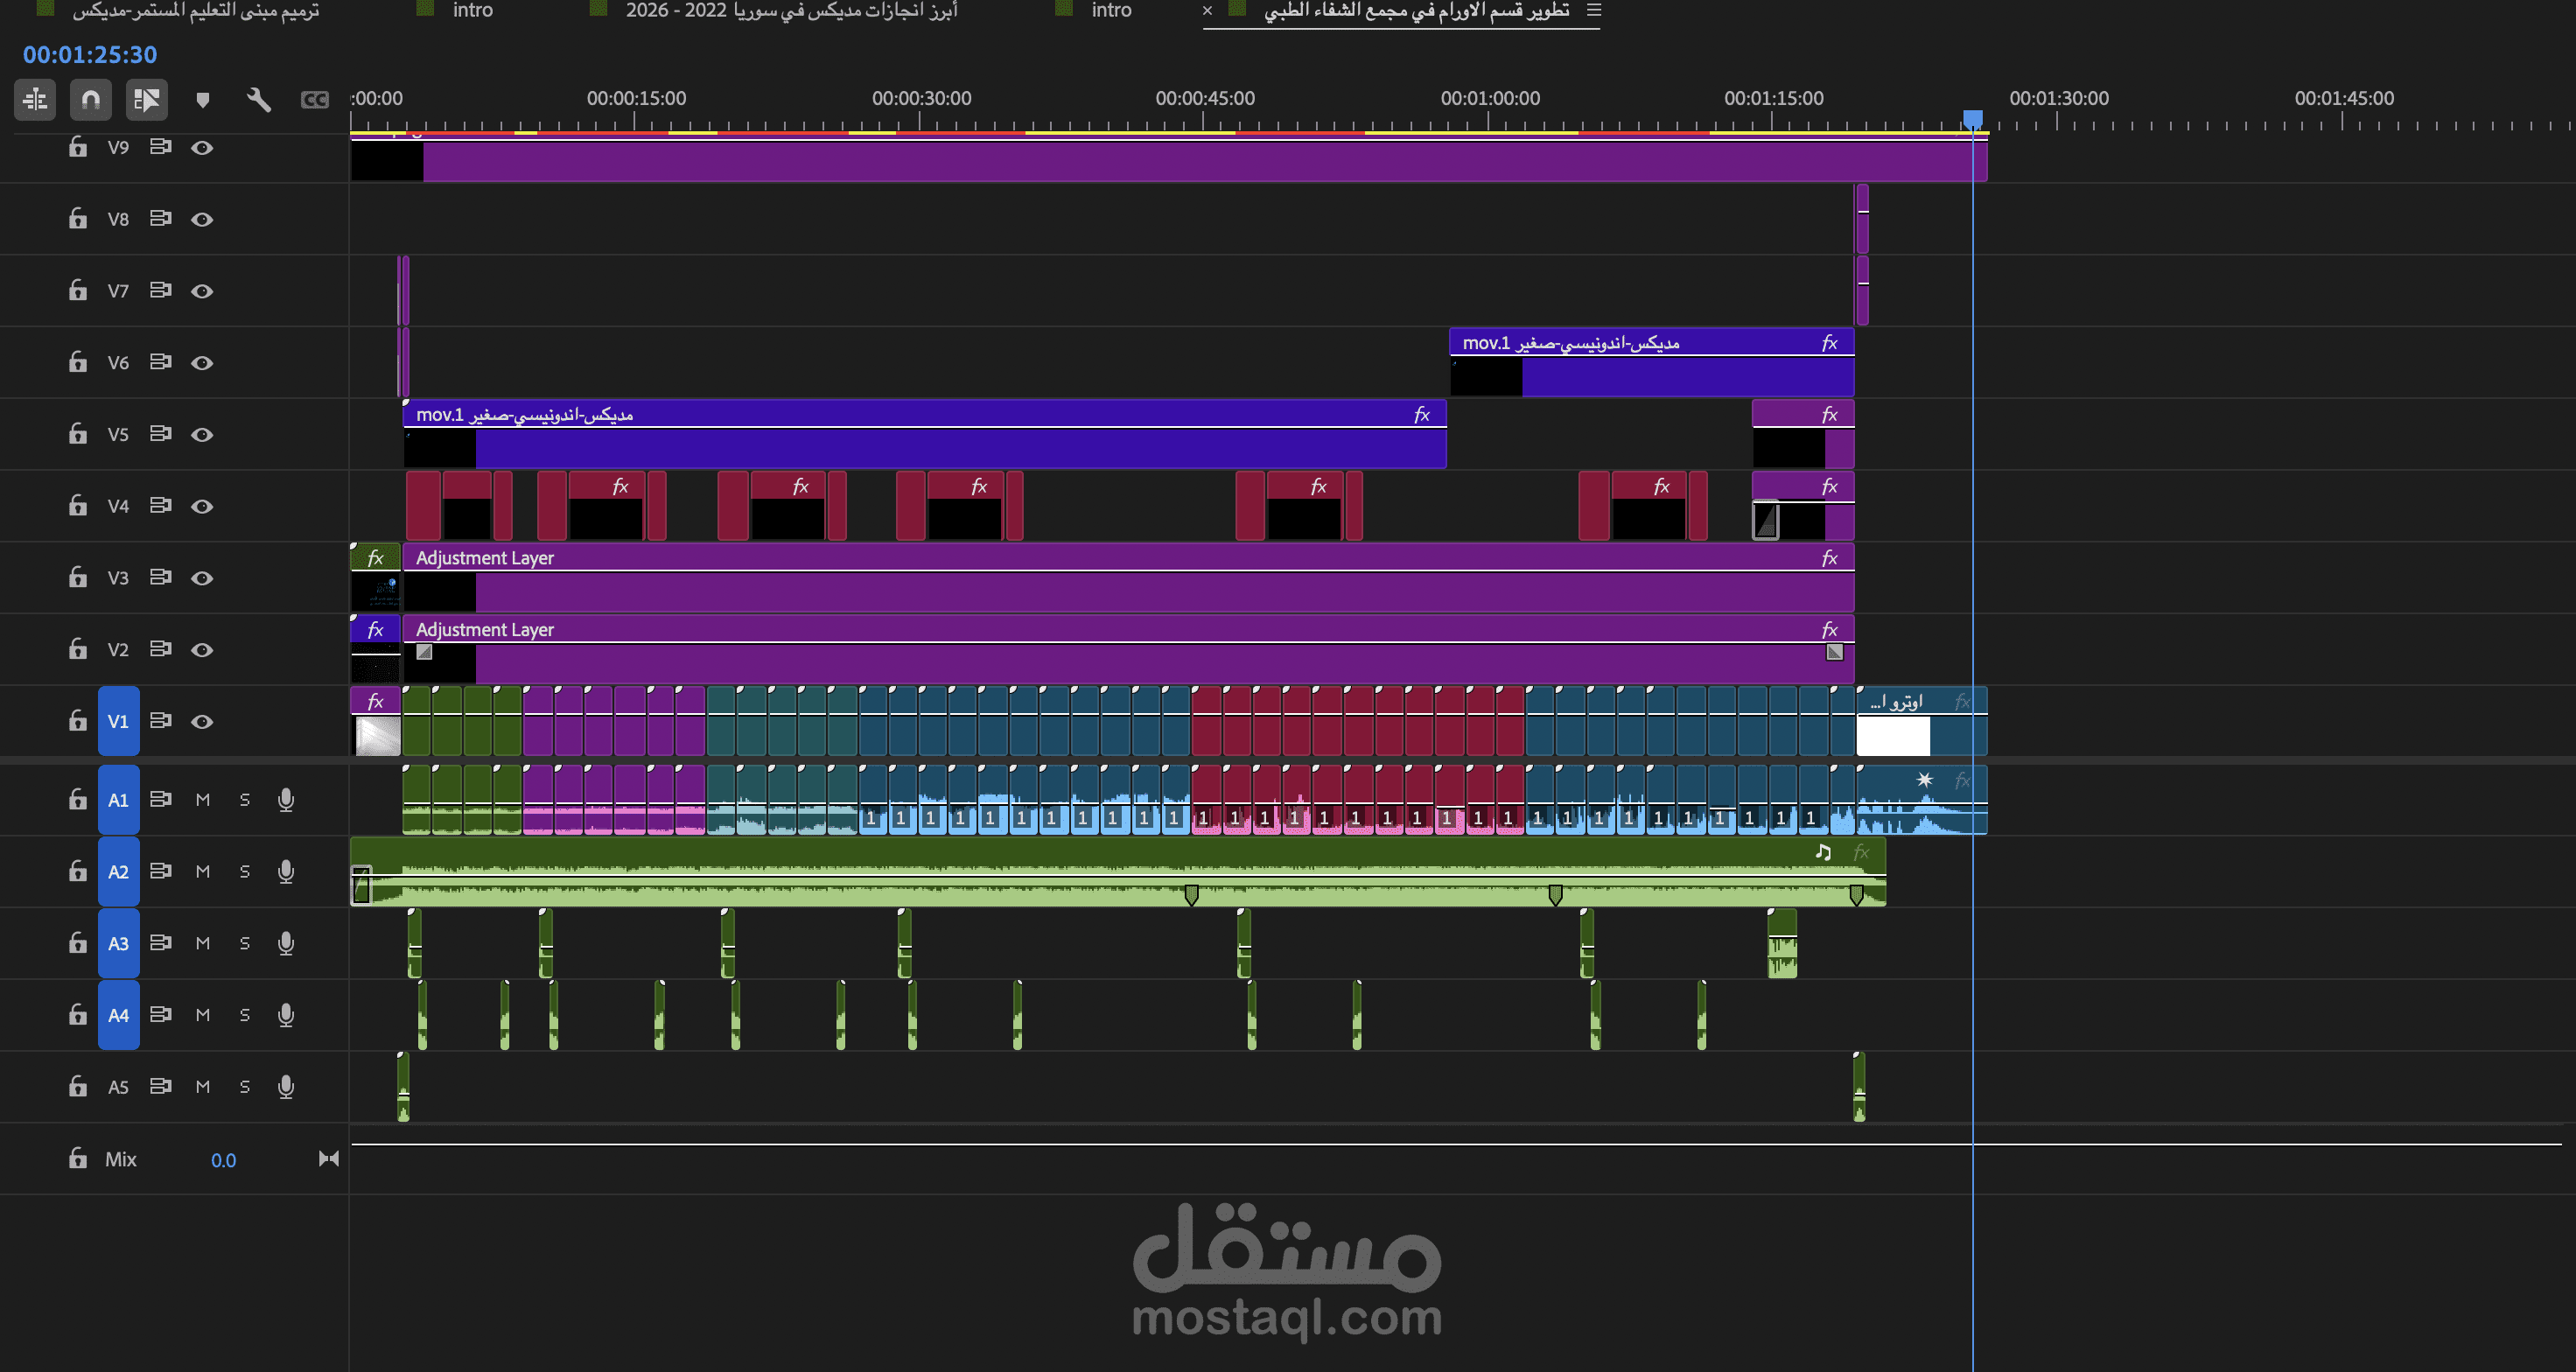The height and width of the screenshot is (1372, 2576).
Task: Select the اوترو clip on V1
Action: (x=1921, y=721)
